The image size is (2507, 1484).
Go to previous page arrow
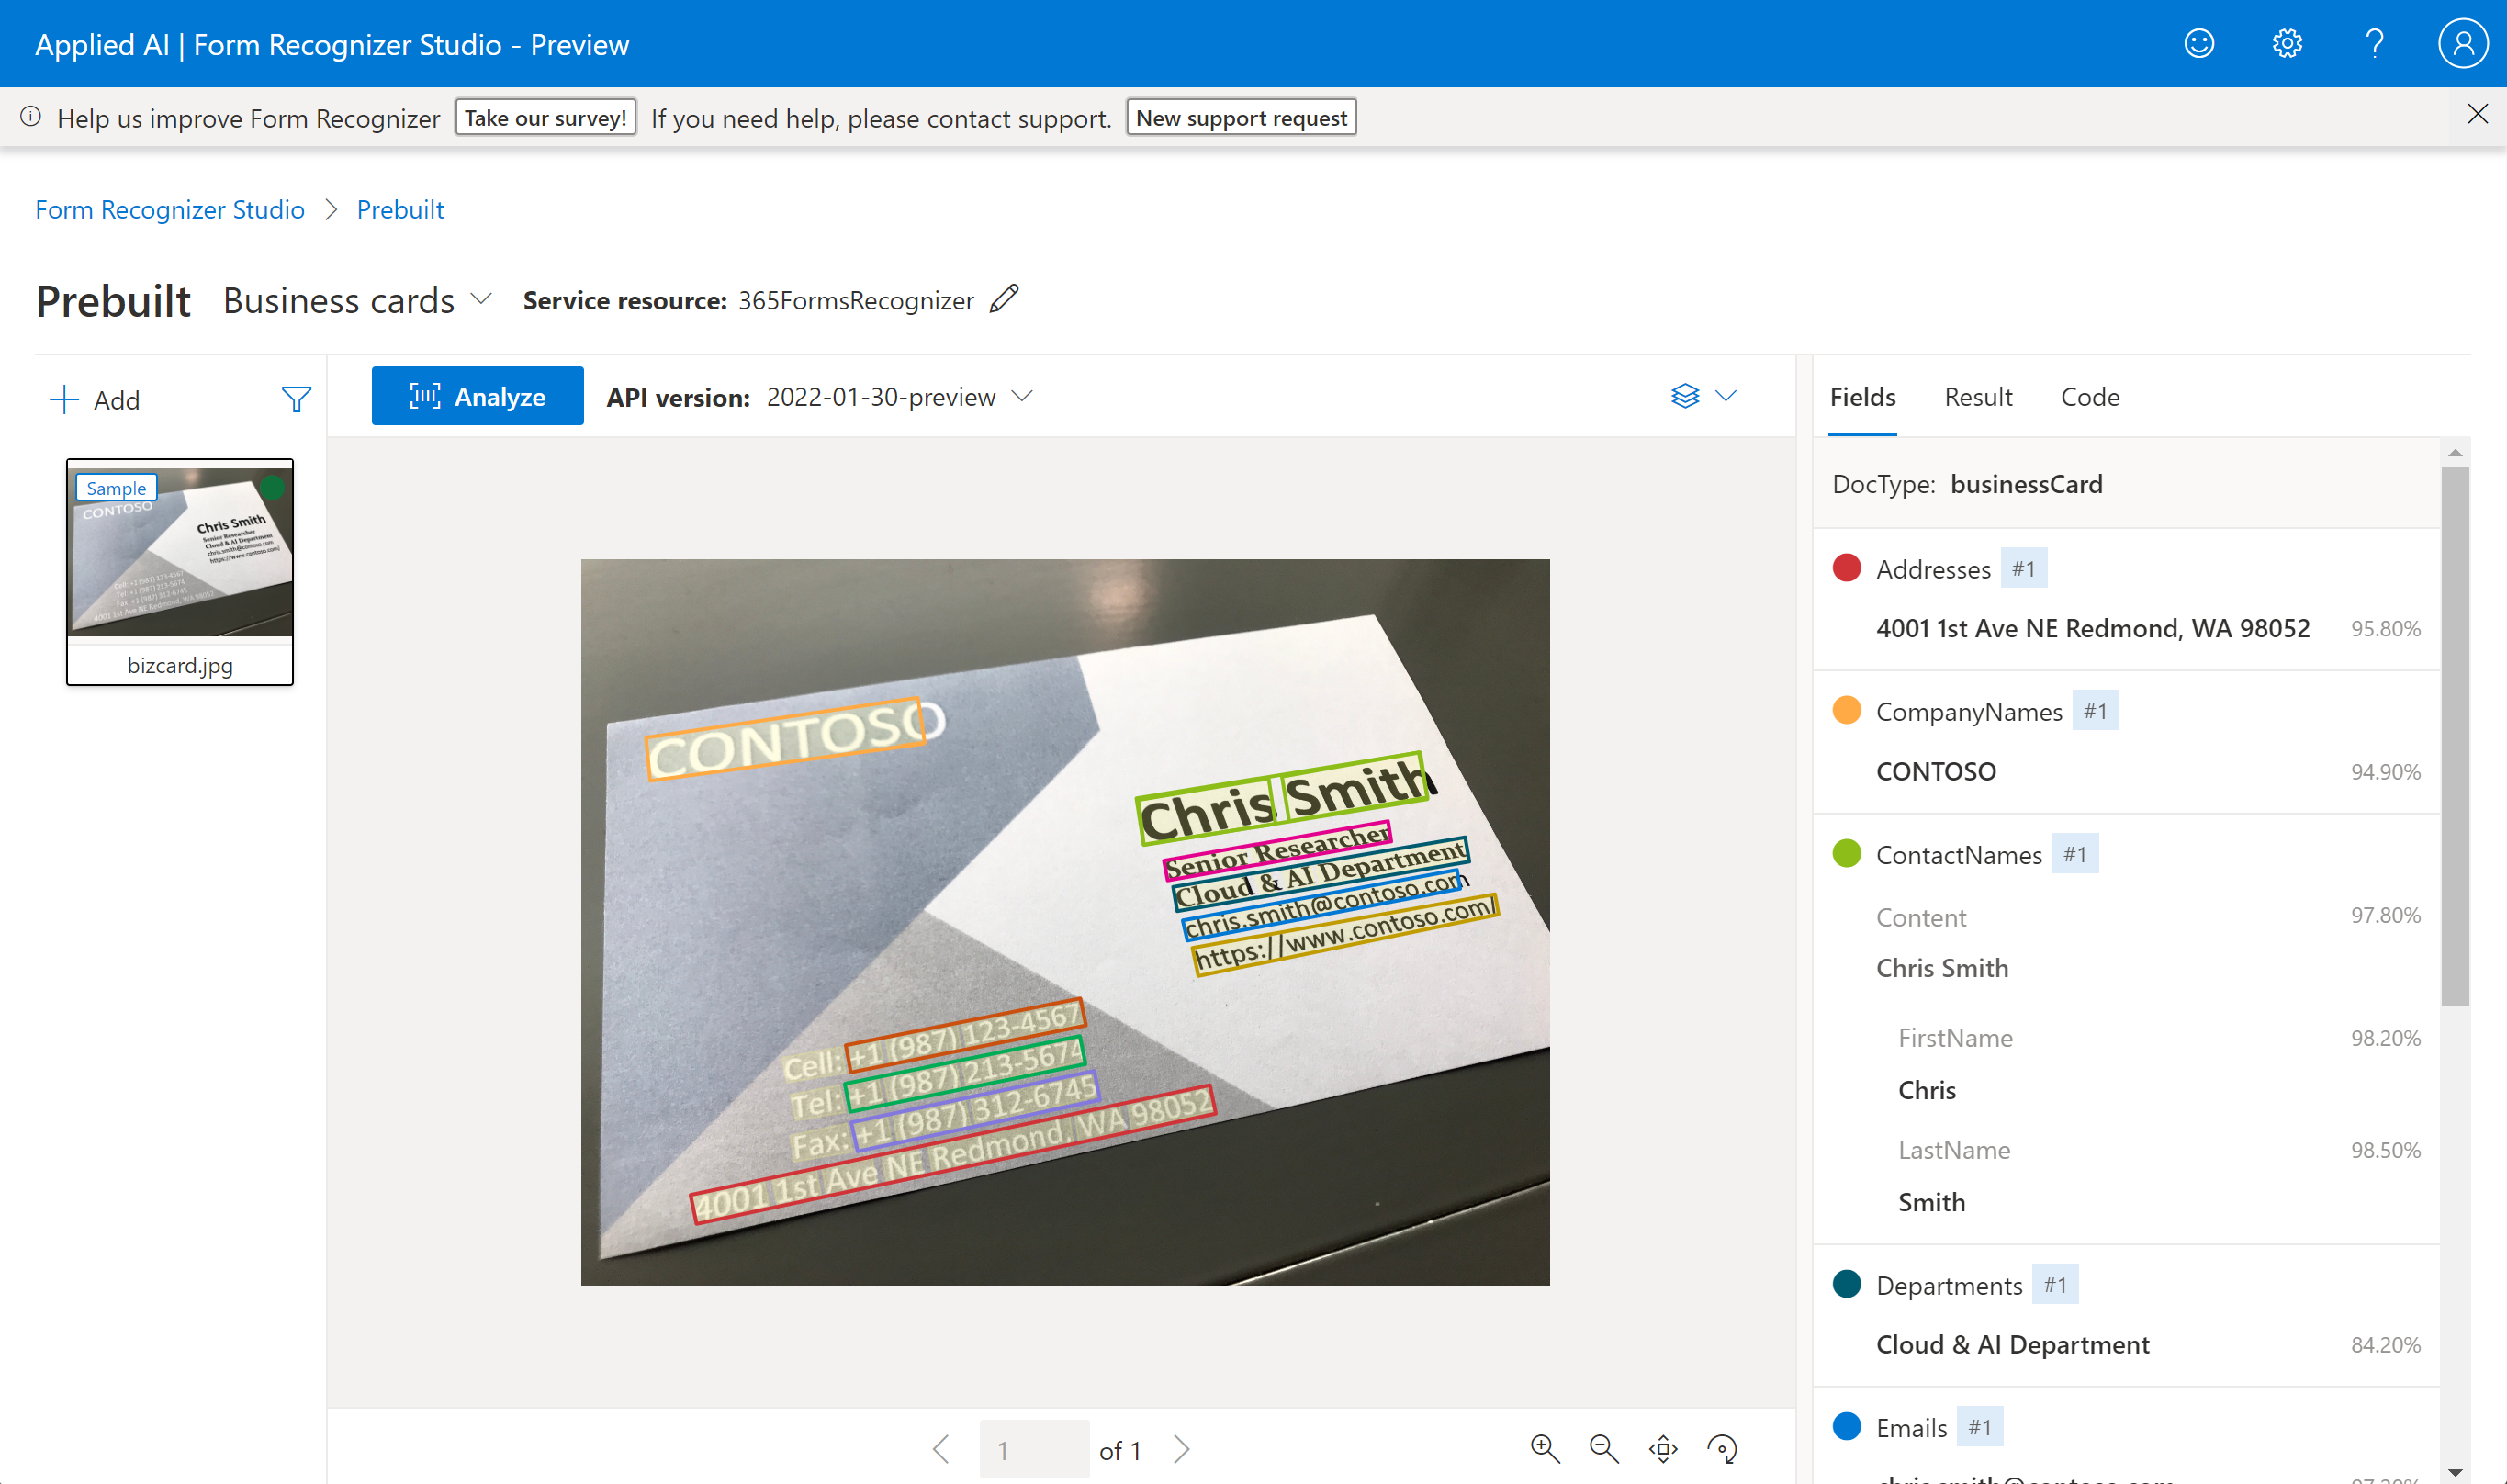[941, 1449]
